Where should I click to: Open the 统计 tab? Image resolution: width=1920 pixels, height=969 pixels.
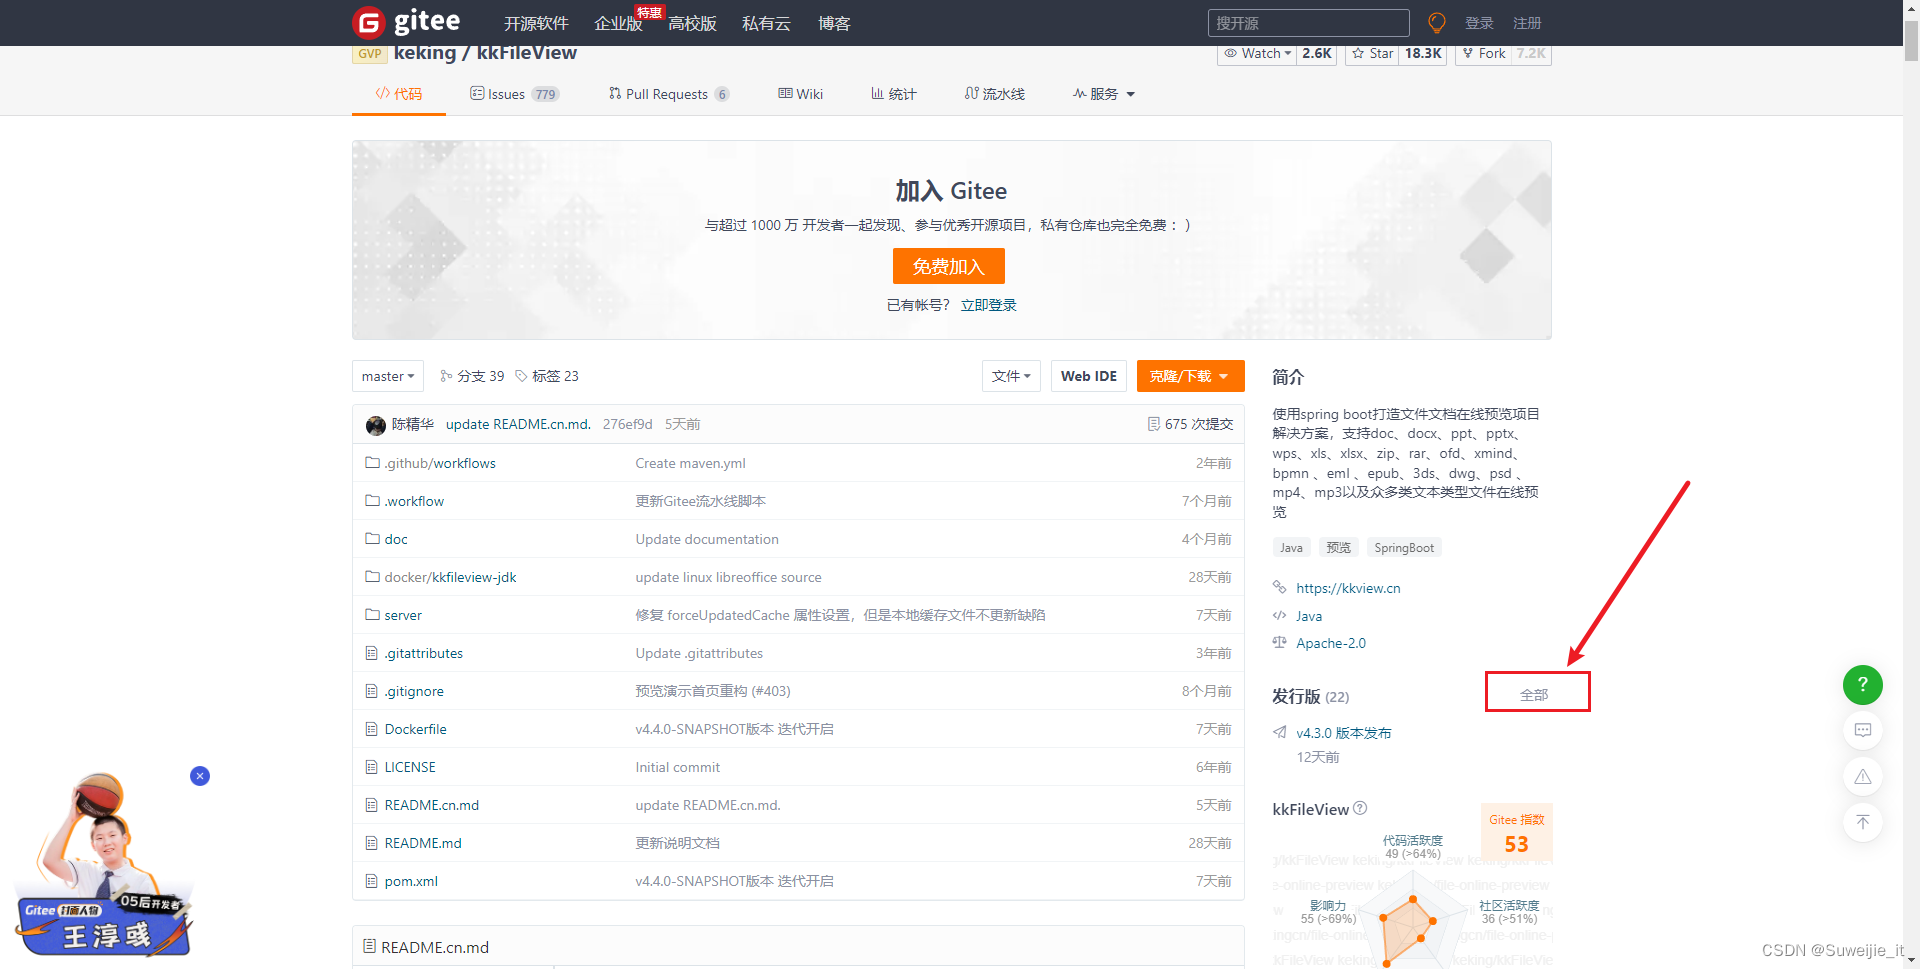coord(893,94)
